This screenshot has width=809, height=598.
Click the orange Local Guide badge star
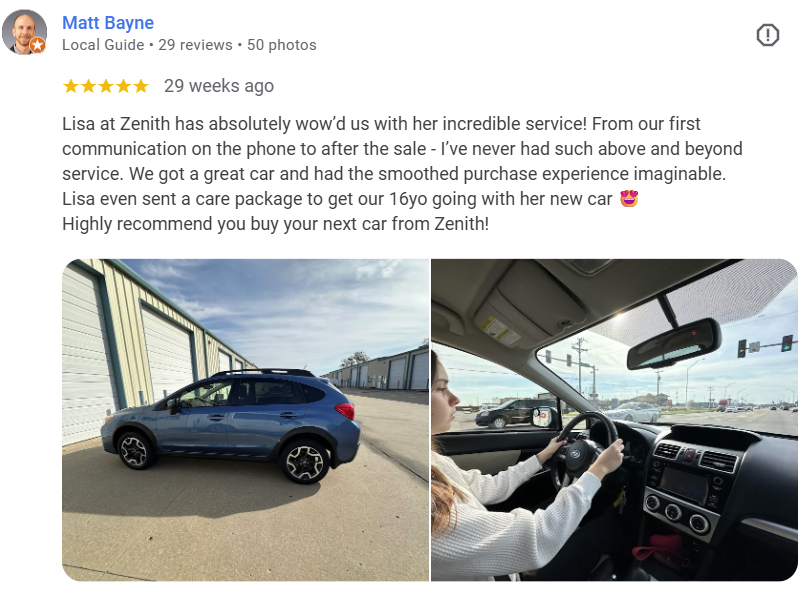(37, 45)
